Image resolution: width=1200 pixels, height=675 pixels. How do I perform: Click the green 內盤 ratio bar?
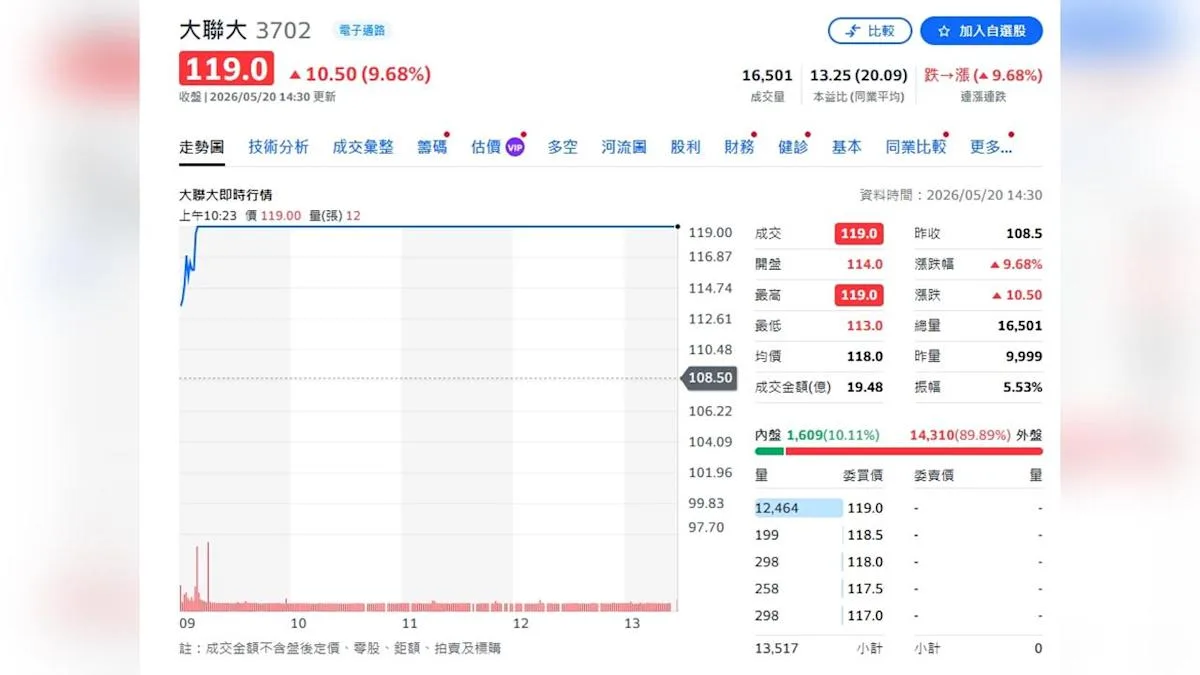click(x=769, y=451)
